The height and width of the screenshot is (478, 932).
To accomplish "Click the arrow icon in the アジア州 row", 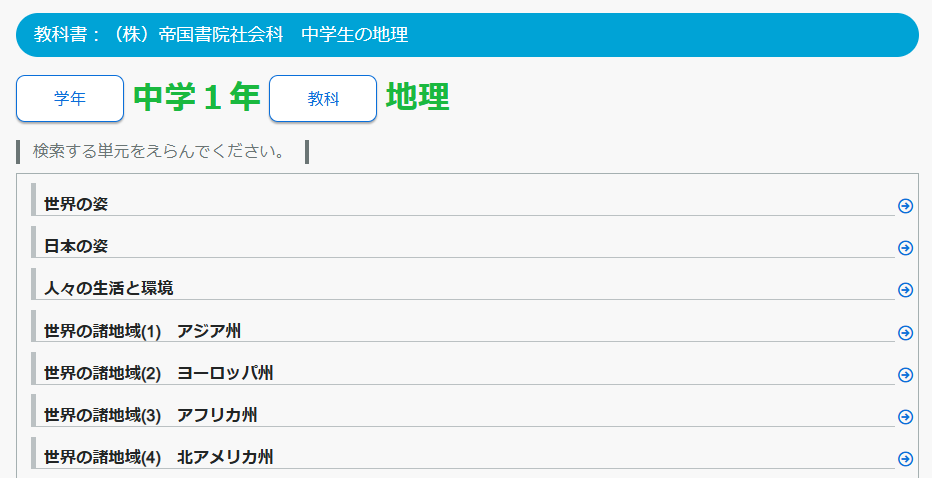I will (905, 333).
